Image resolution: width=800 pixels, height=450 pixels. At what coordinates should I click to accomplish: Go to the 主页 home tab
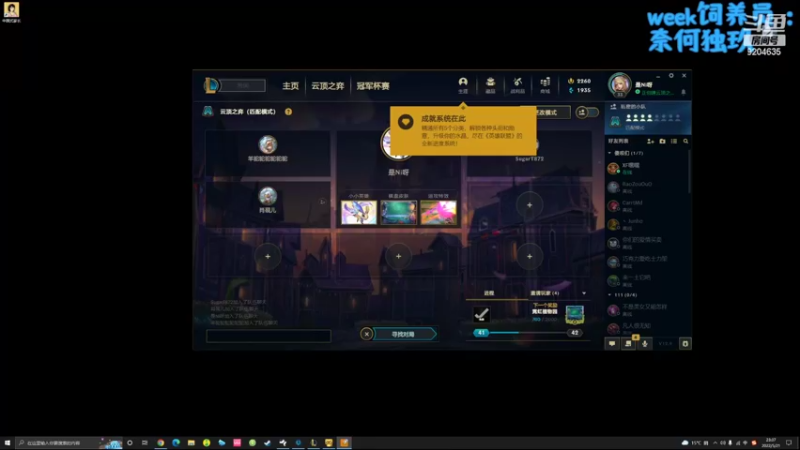click(x=291, y=86)
